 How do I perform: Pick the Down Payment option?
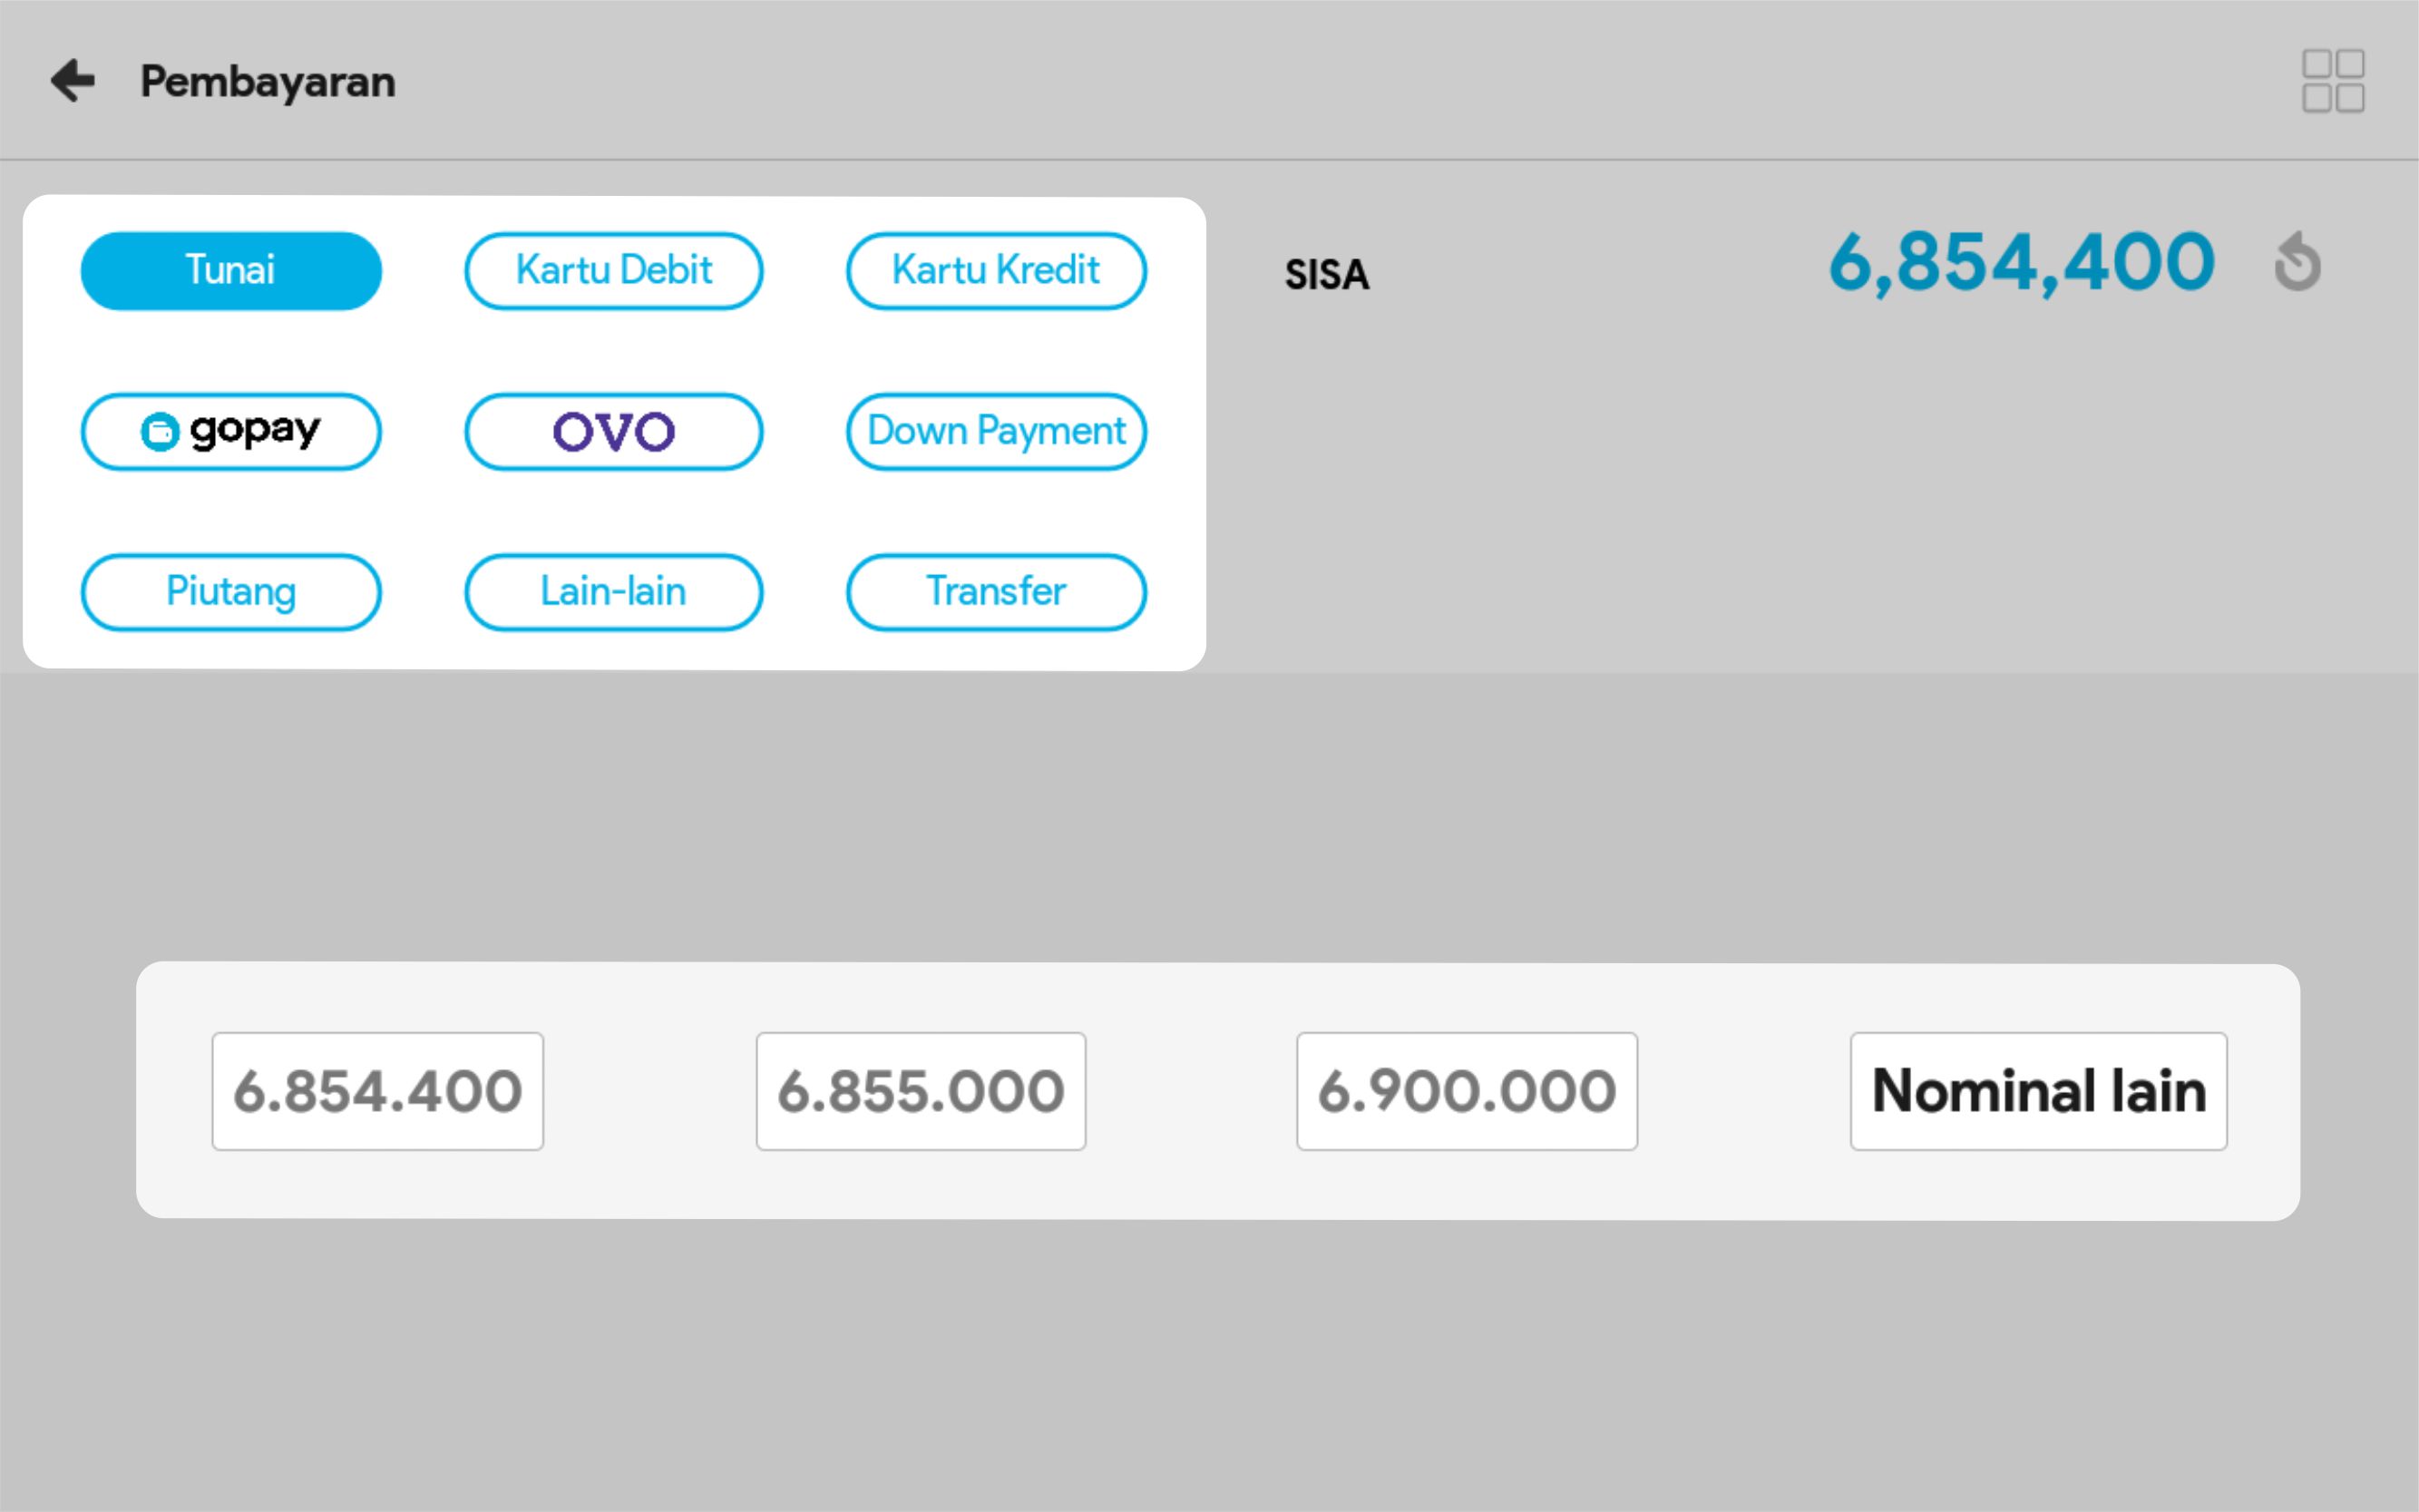click(995, 432)
